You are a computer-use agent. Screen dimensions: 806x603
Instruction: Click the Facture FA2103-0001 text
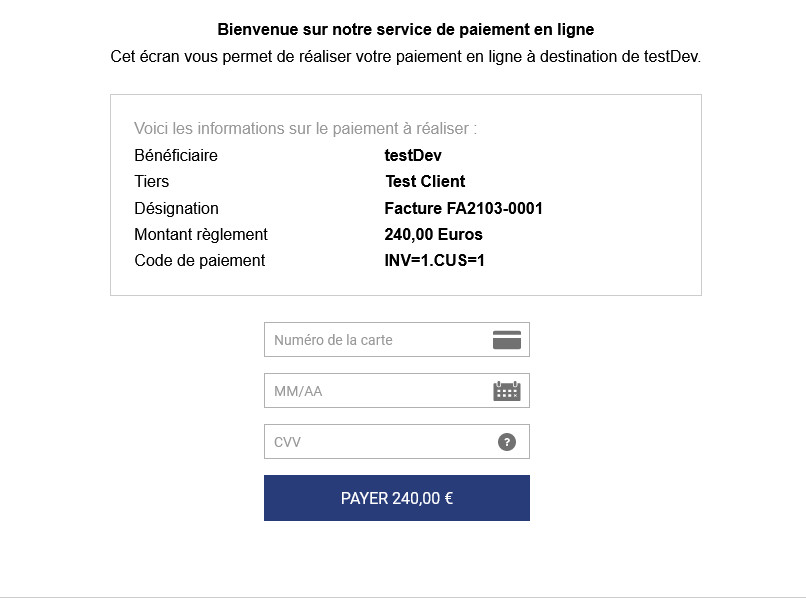463,208
